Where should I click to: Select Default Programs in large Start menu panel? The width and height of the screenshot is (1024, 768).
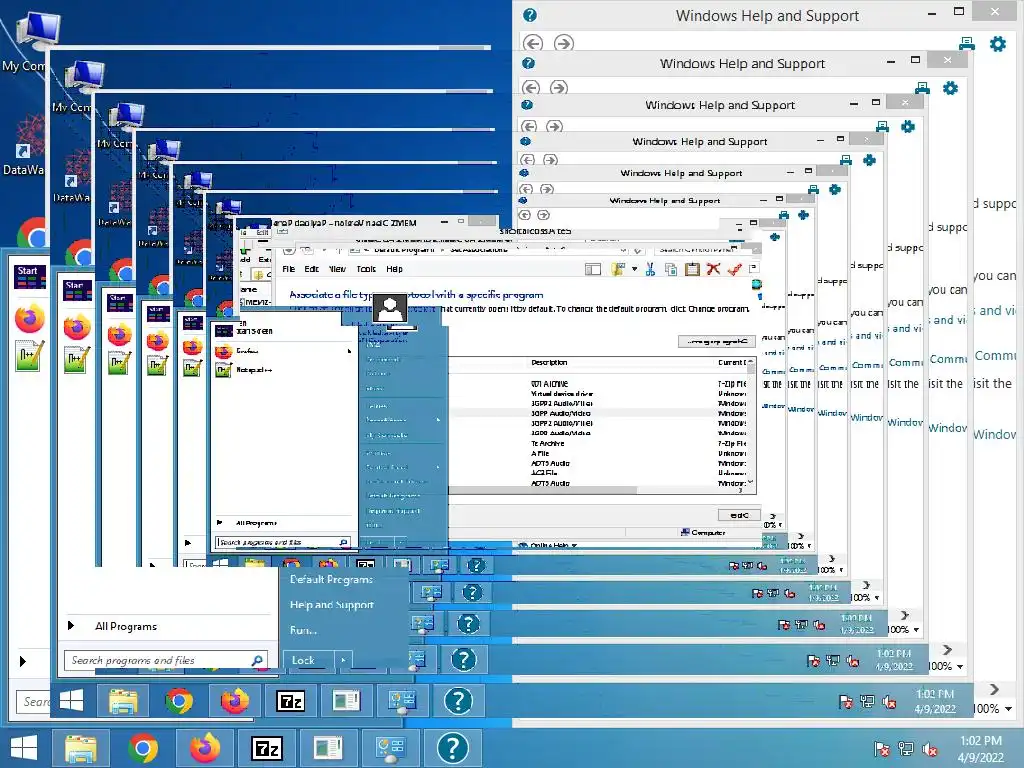[x=331, y=579]
